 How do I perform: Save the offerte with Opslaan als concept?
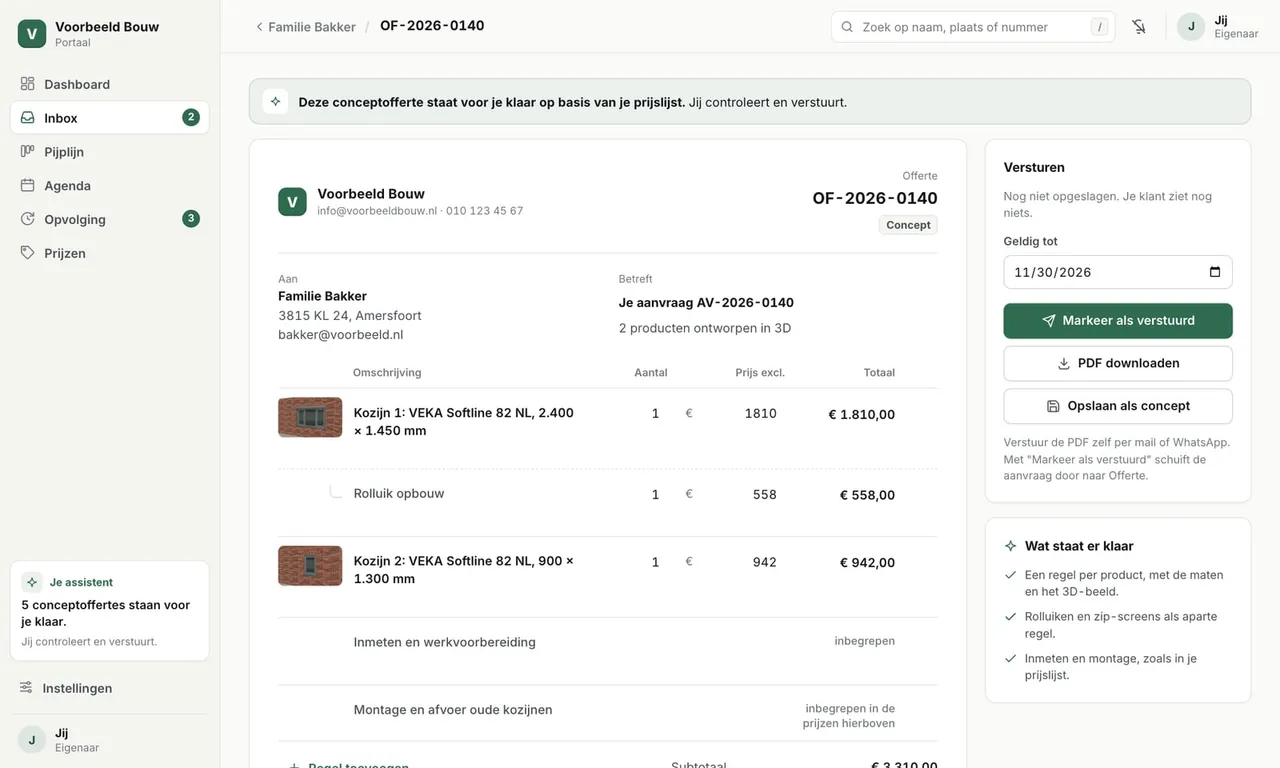[1118, 406]
